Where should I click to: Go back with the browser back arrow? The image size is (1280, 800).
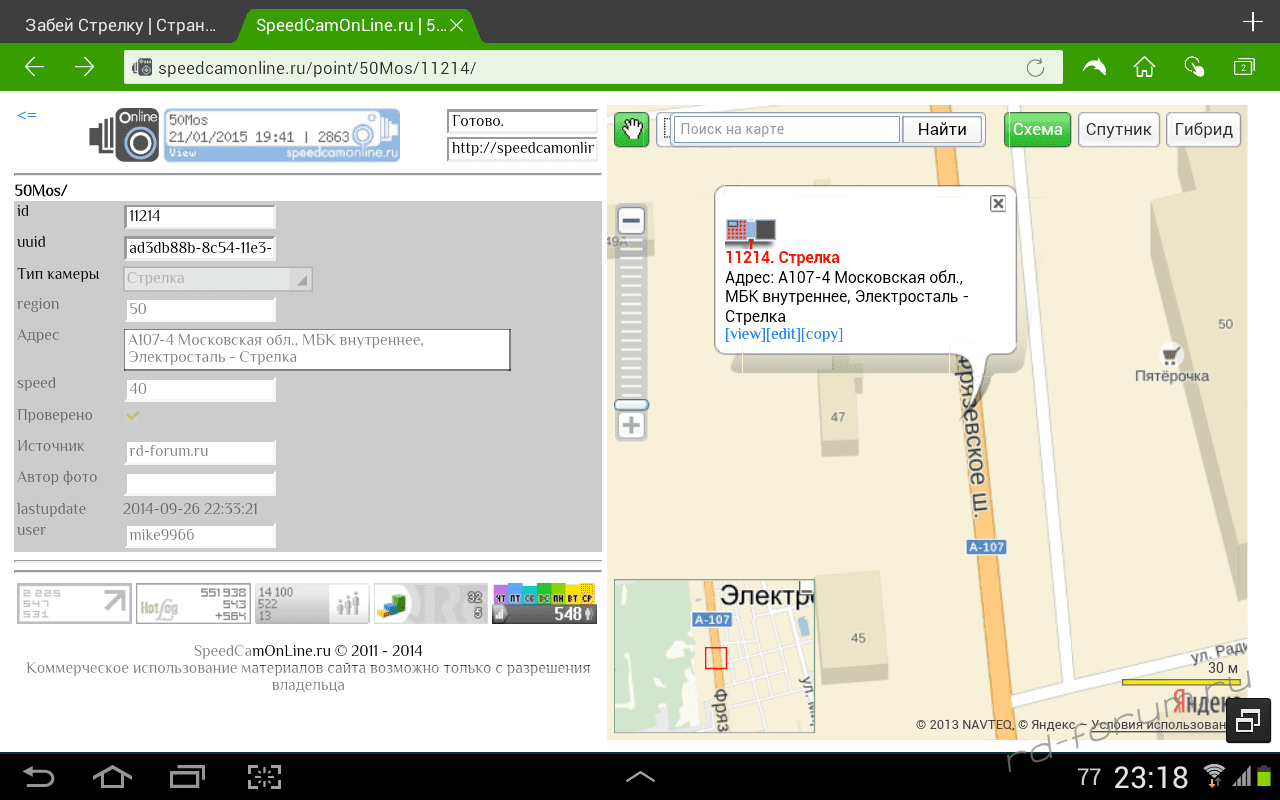35,67
